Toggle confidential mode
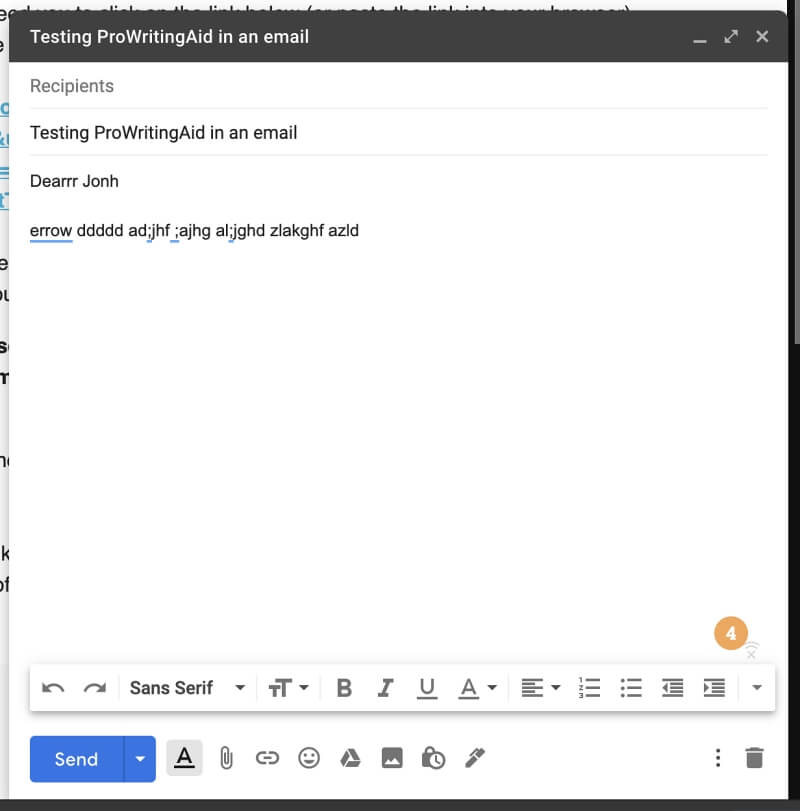 coord(433,758)
